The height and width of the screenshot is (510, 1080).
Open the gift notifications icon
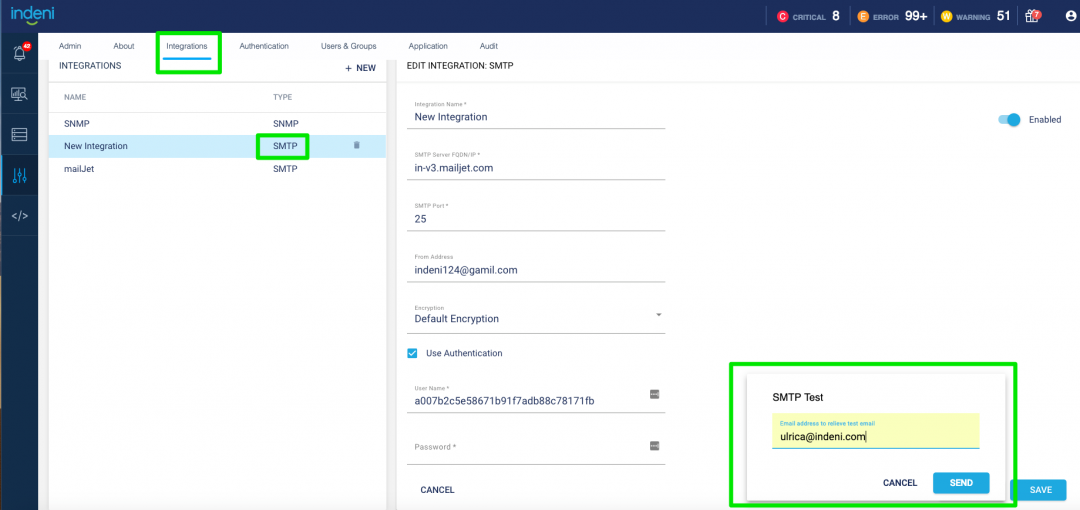click(x=1033, y=16)
